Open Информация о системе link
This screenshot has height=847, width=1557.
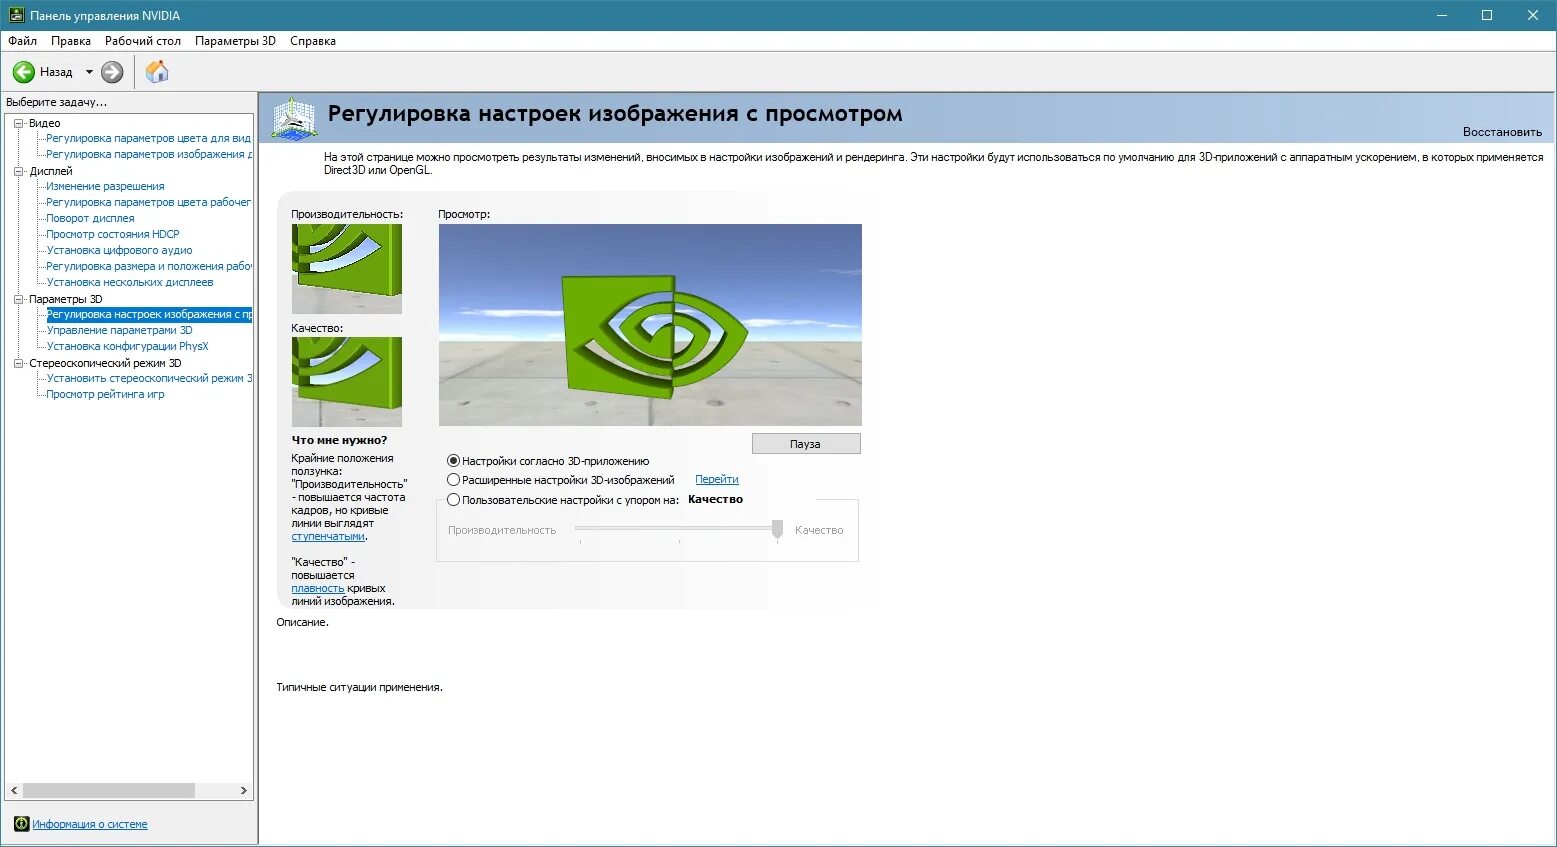coord(90,824)
